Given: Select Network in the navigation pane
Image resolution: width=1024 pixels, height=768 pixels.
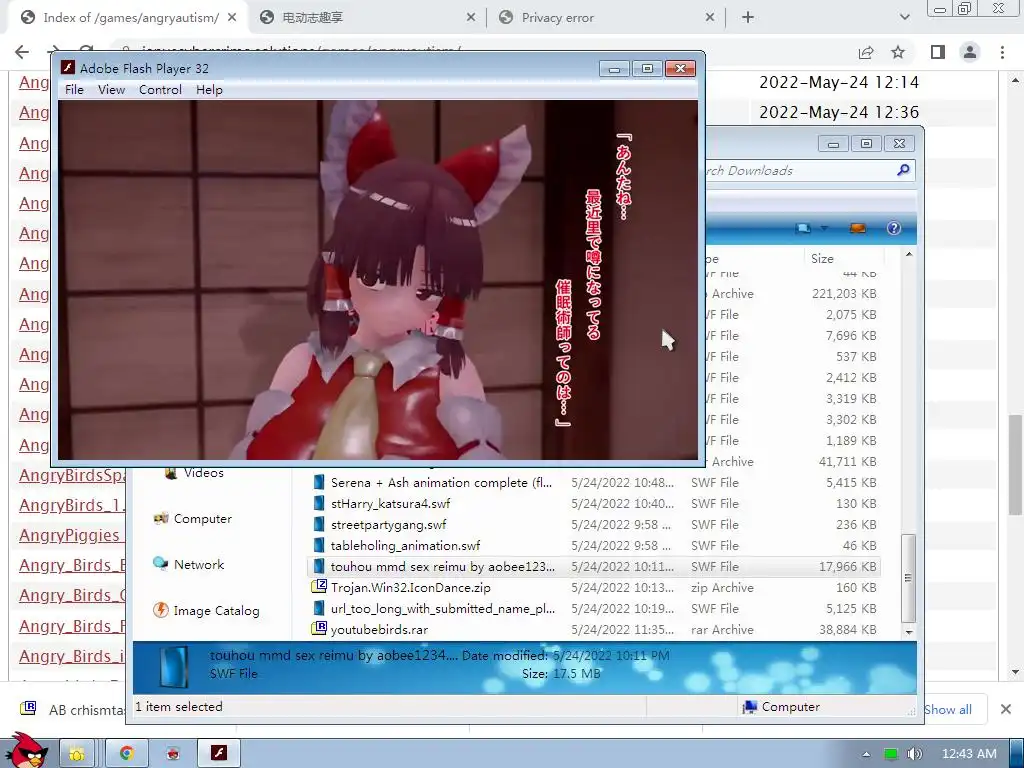Looking at the screenshot, I should pos(188,564).
